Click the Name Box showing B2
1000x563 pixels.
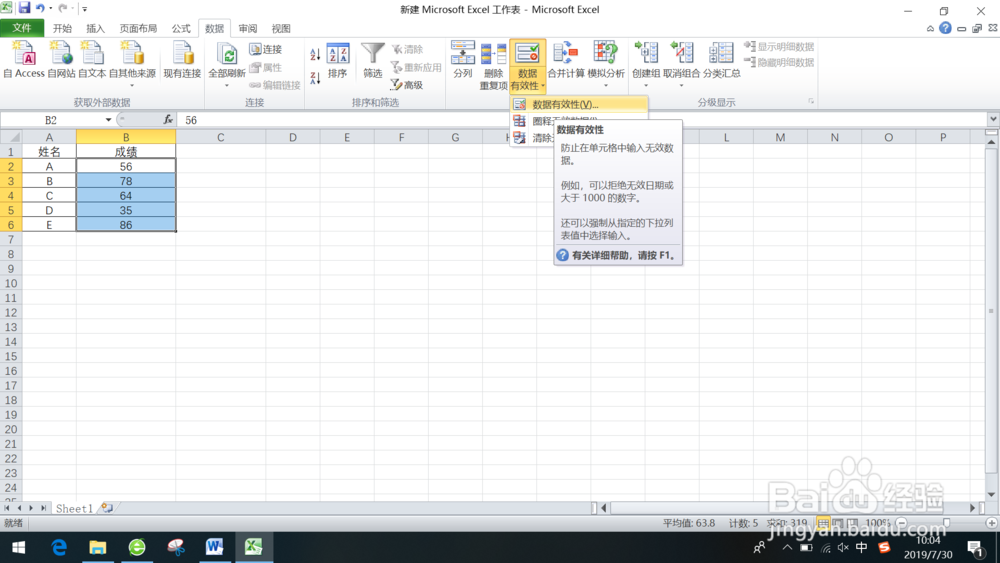(51, 120)
